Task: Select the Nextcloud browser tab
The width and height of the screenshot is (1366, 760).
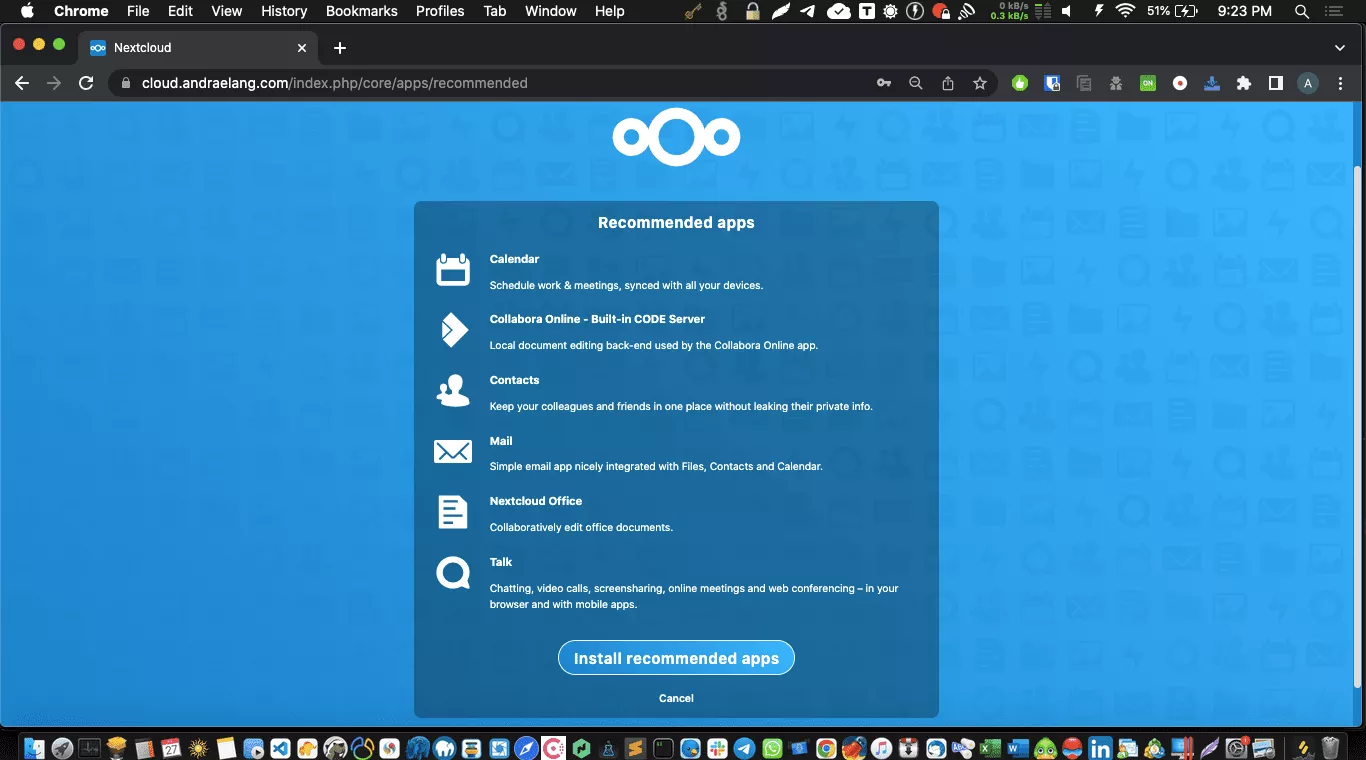Action: [198, 47]
